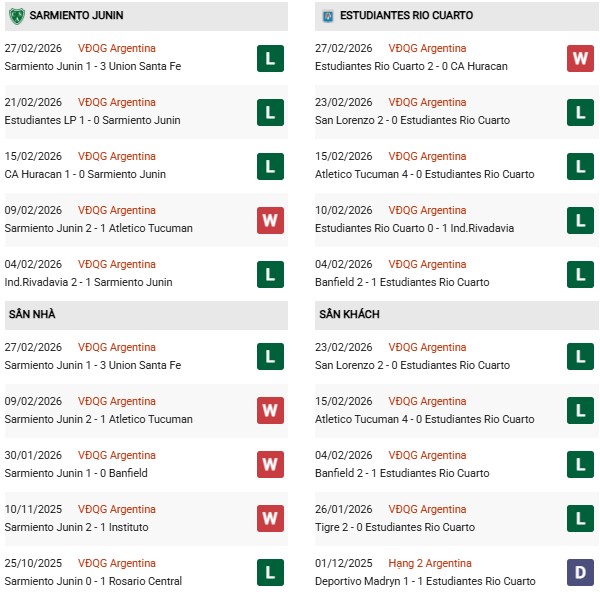
Task: Click the Estudiantes Rio Cuarto team crest icon
Action: pyautogui.click(x=327, y=16)
